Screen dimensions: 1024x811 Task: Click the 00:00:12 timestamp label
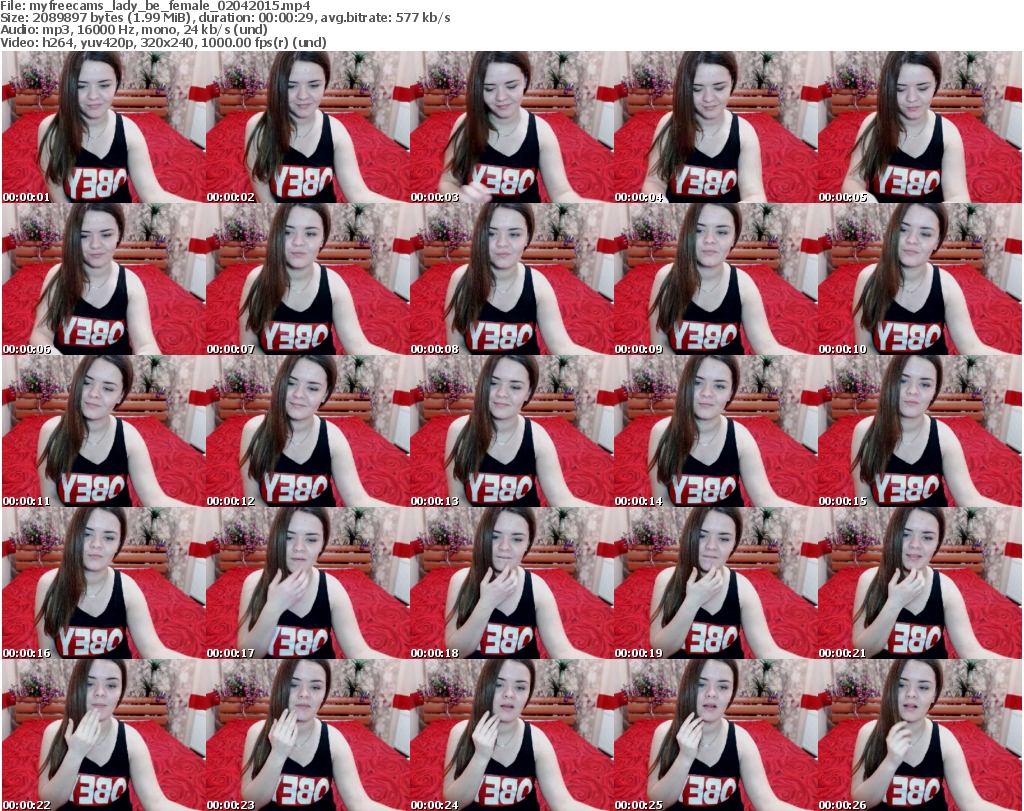coord(231,501)
